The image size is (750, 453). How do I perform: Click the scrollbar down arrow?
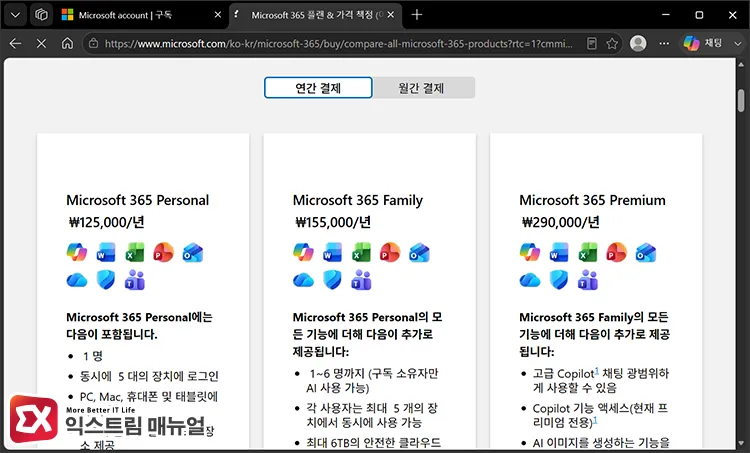(741, 442)
